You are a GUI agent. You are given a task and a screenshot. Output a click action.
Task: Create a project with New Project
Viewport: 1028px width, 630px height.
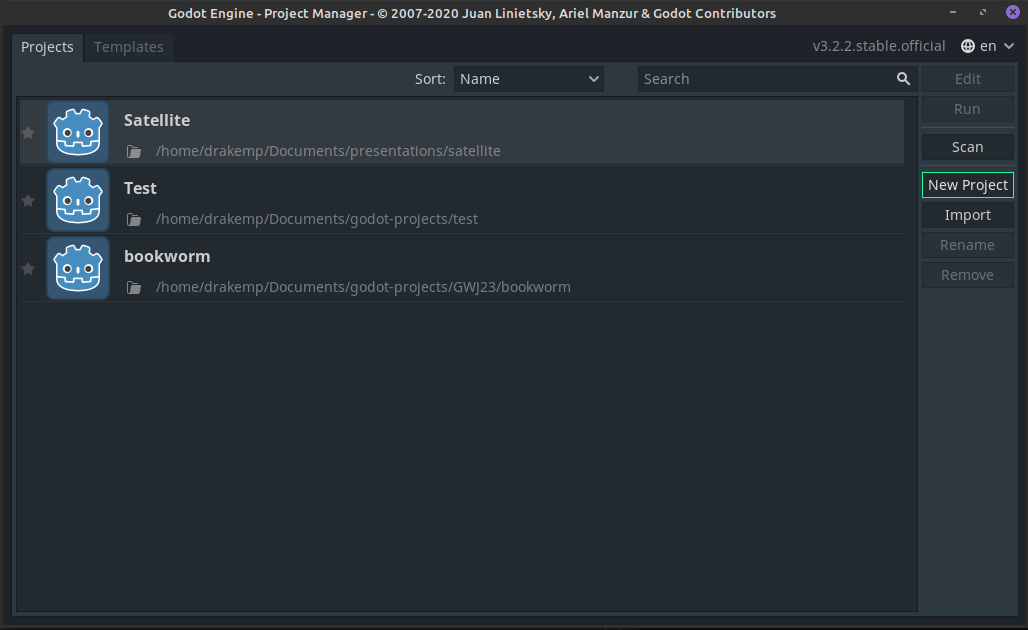968,185
